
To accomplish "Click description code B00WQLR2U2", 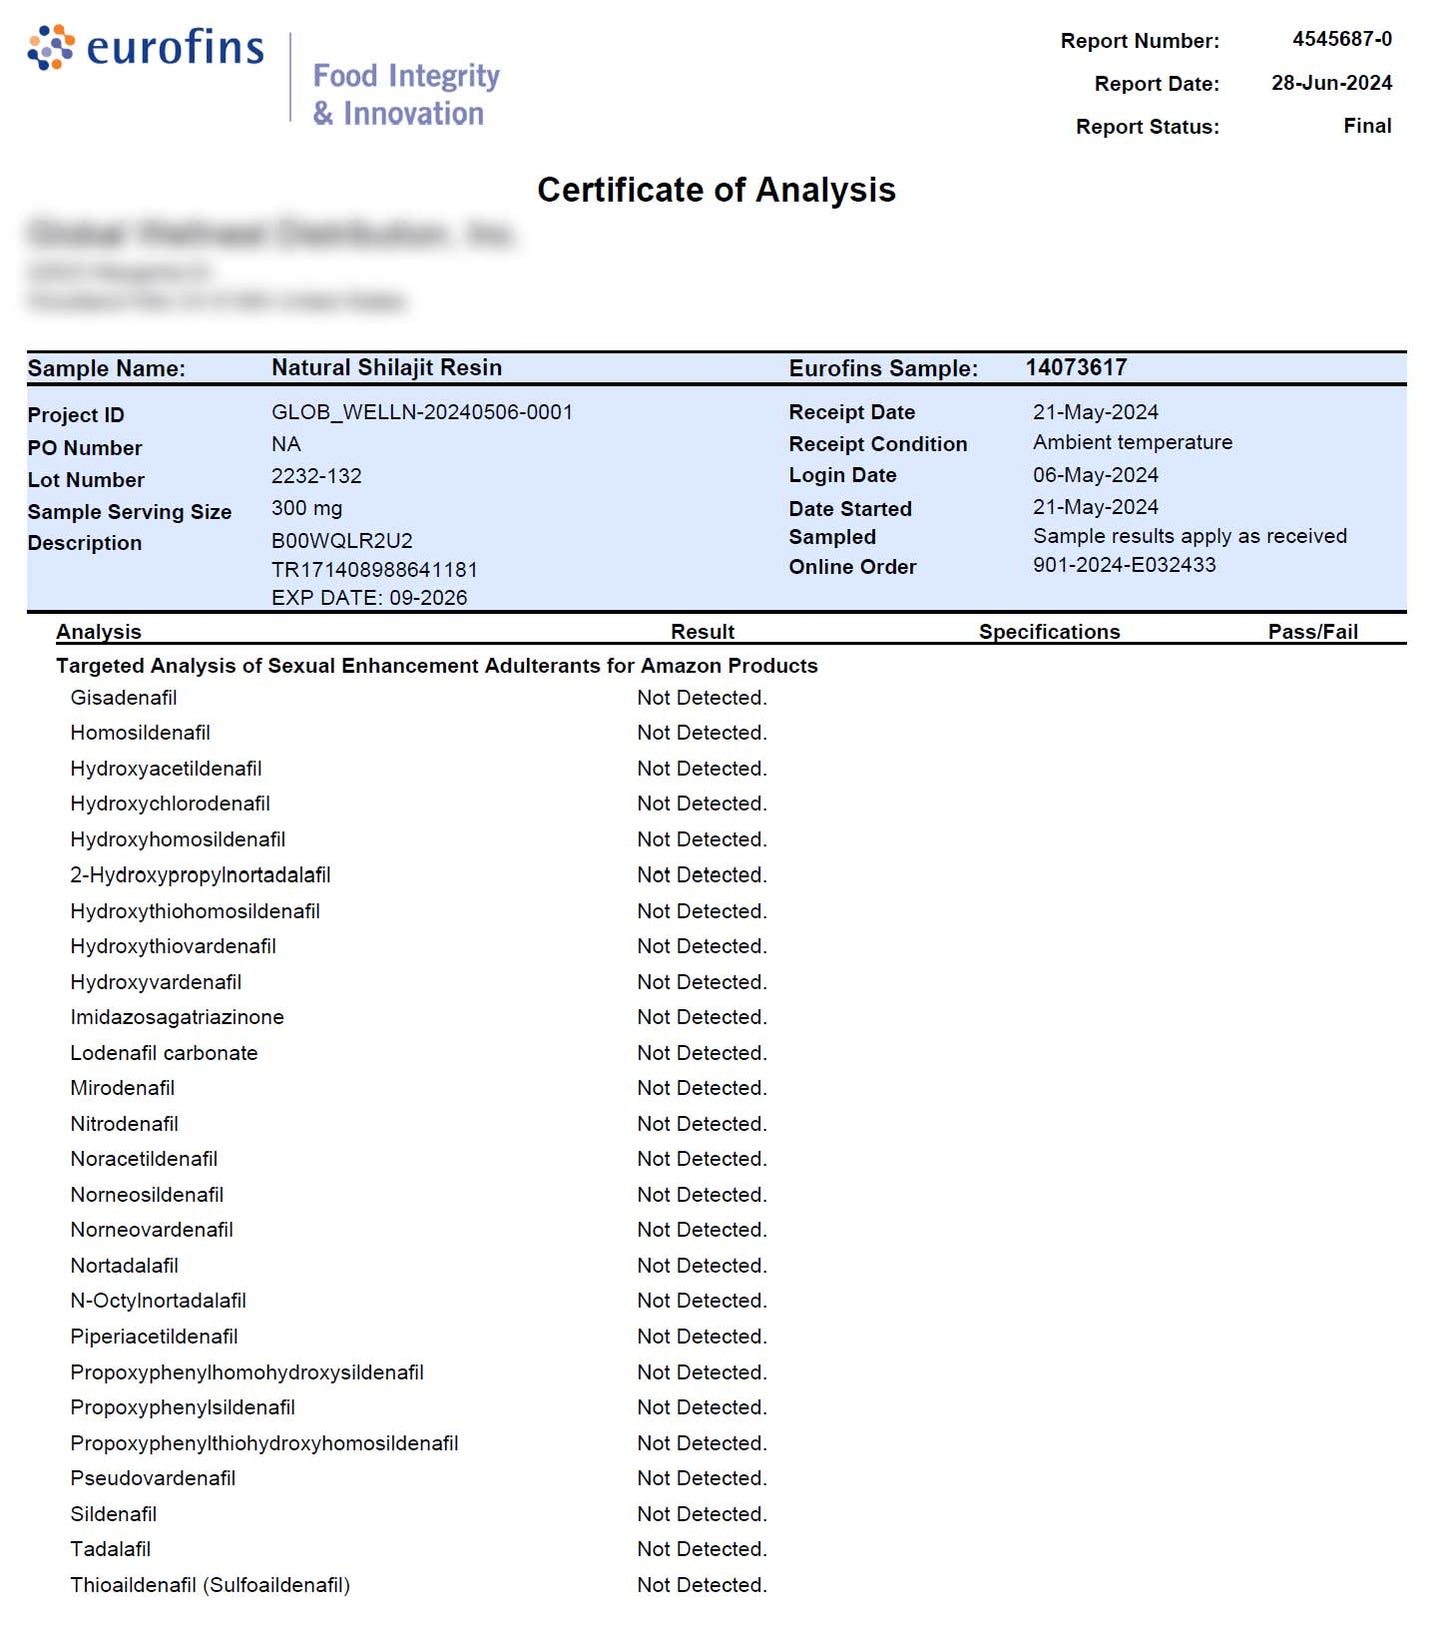I will tap(342, 541).
